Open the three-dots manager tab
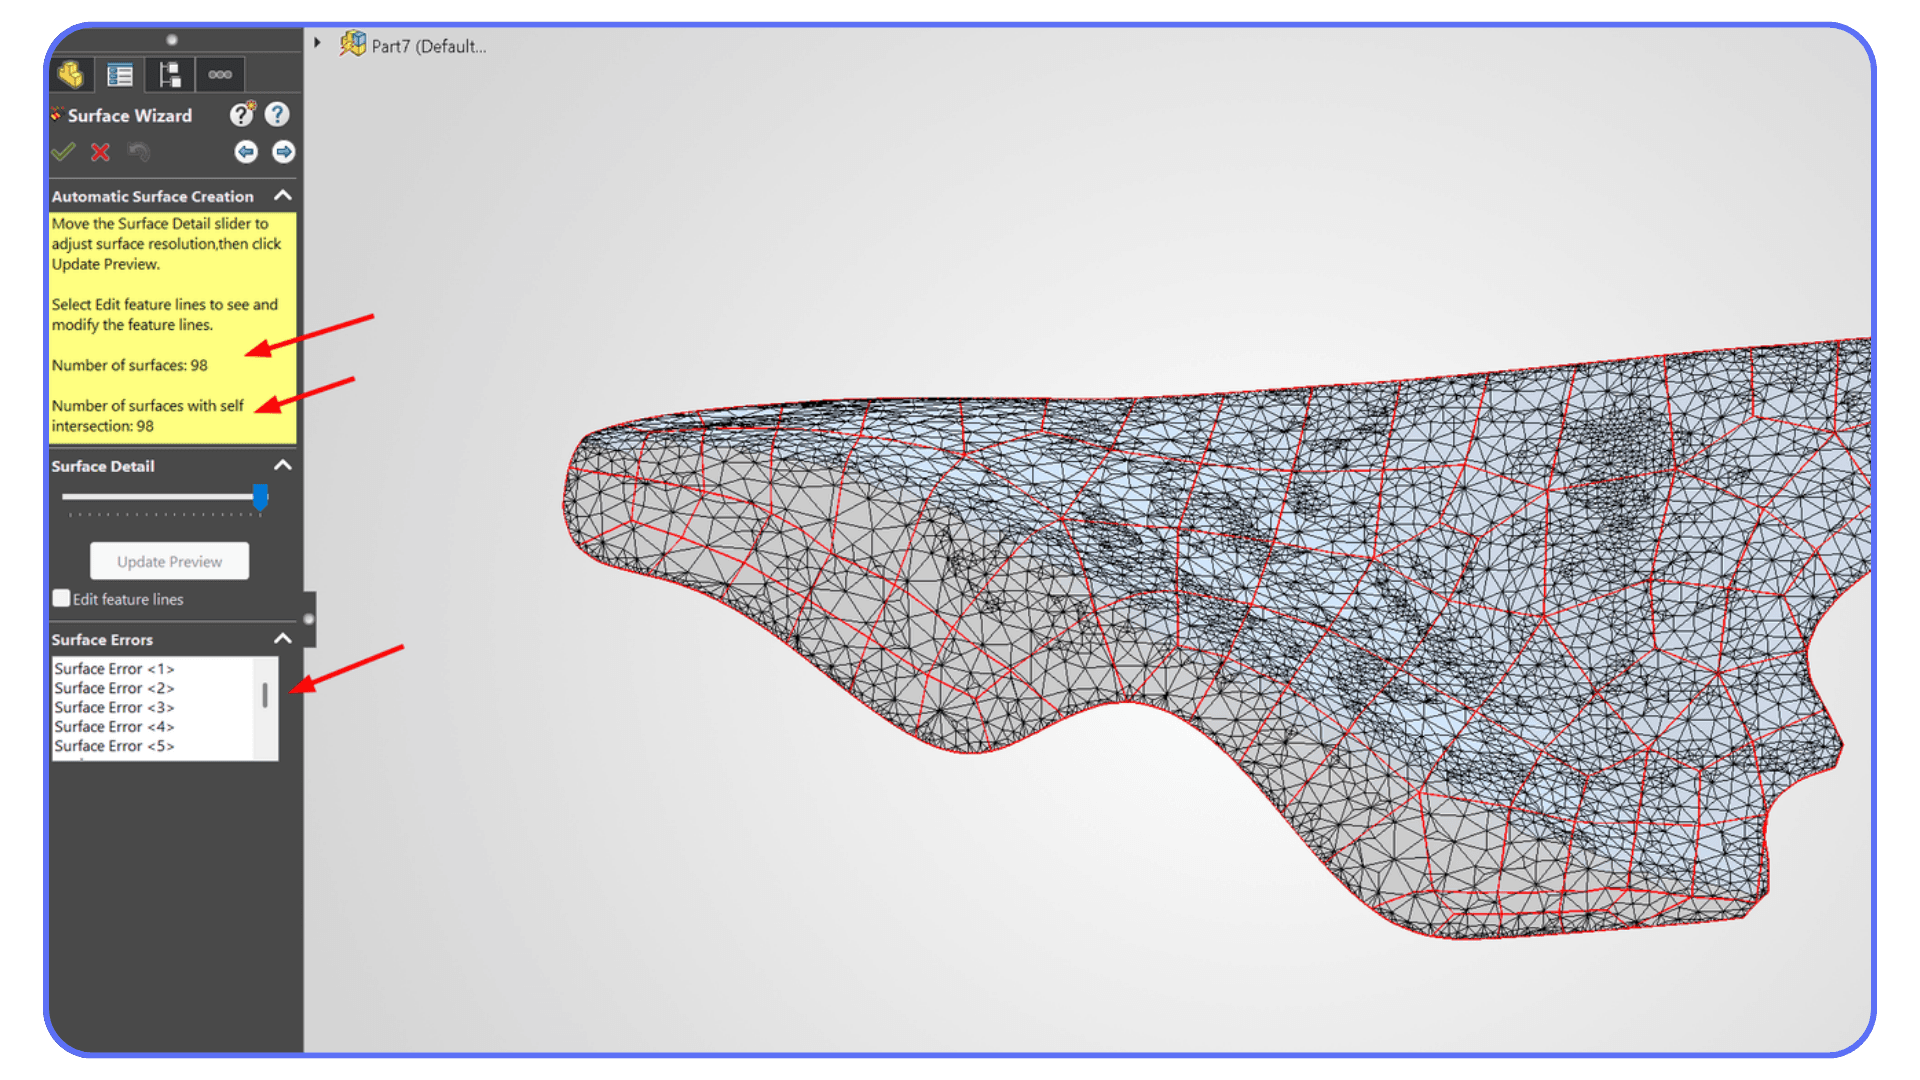1920x1080 pixels. pyautogui.click(x=220, y=74)
